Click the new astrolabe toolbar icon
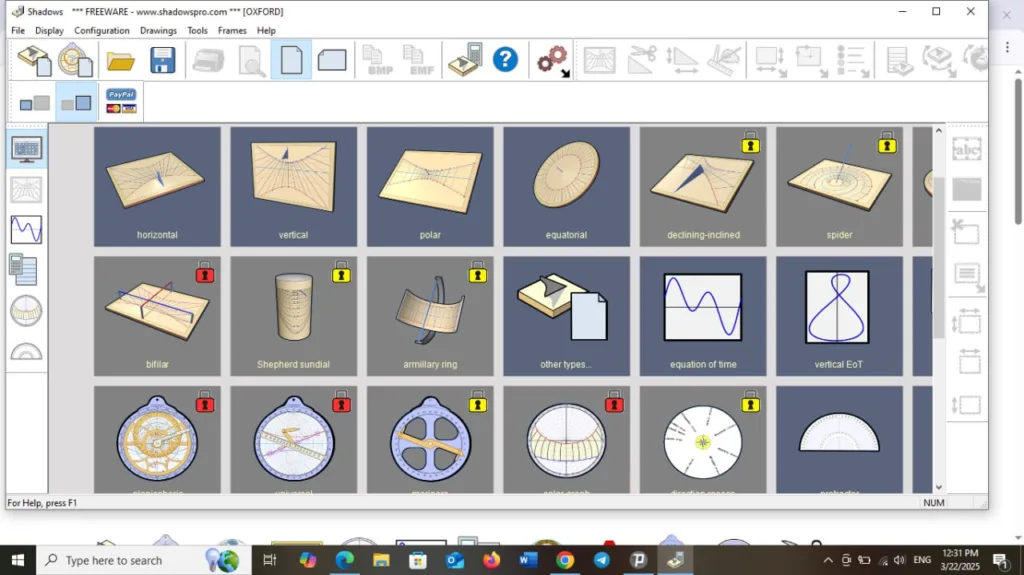 point(74,60)
